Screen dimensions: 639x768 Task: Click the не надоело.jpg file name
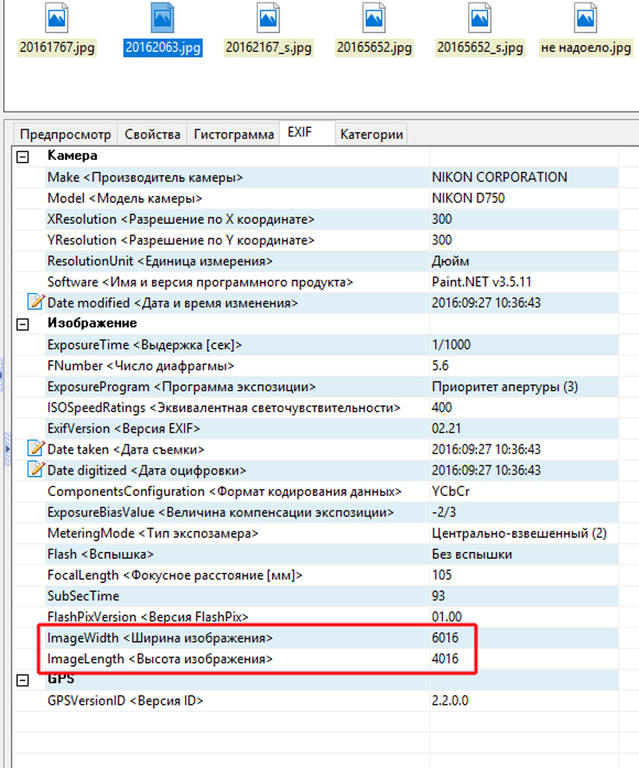click(586, 48)
